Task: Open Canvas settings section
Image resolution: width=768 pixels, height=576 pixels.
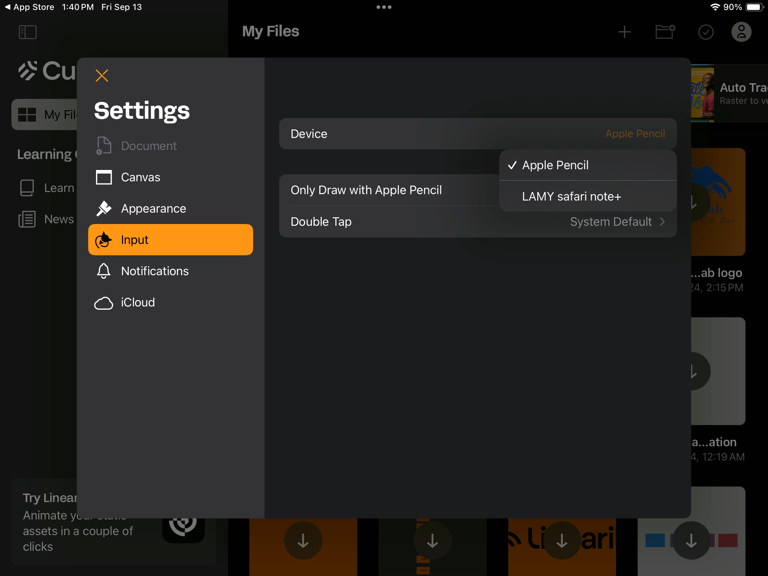Action: pos(170,177)
